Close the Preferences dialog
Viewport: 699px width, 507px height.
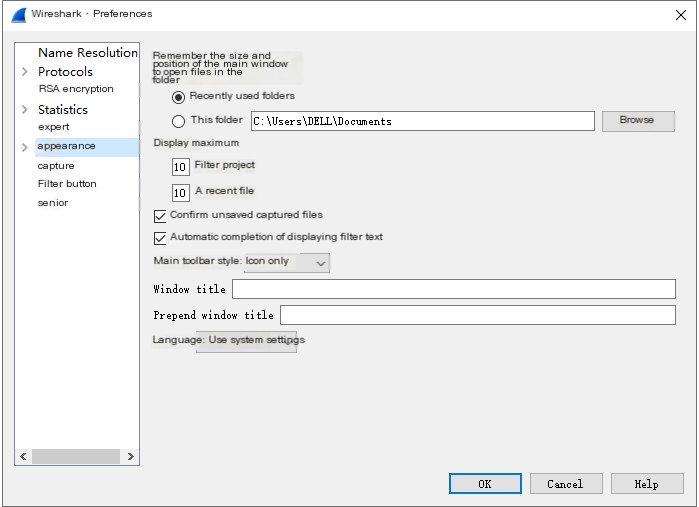680,15
